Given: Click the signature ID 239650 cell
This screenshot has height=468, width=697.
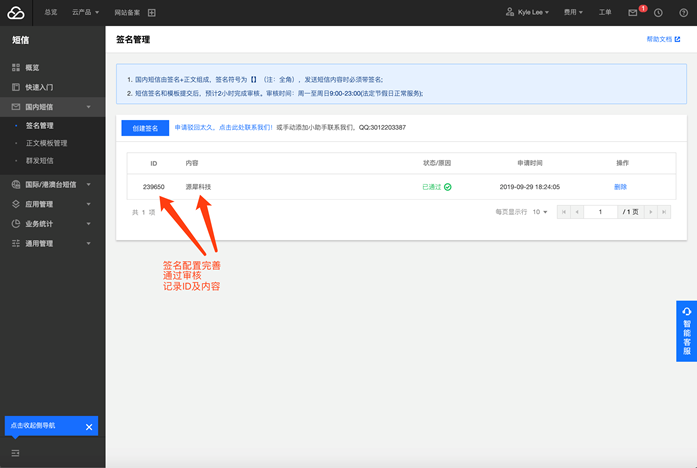Looking at the screenshot, I should (153, 187).
